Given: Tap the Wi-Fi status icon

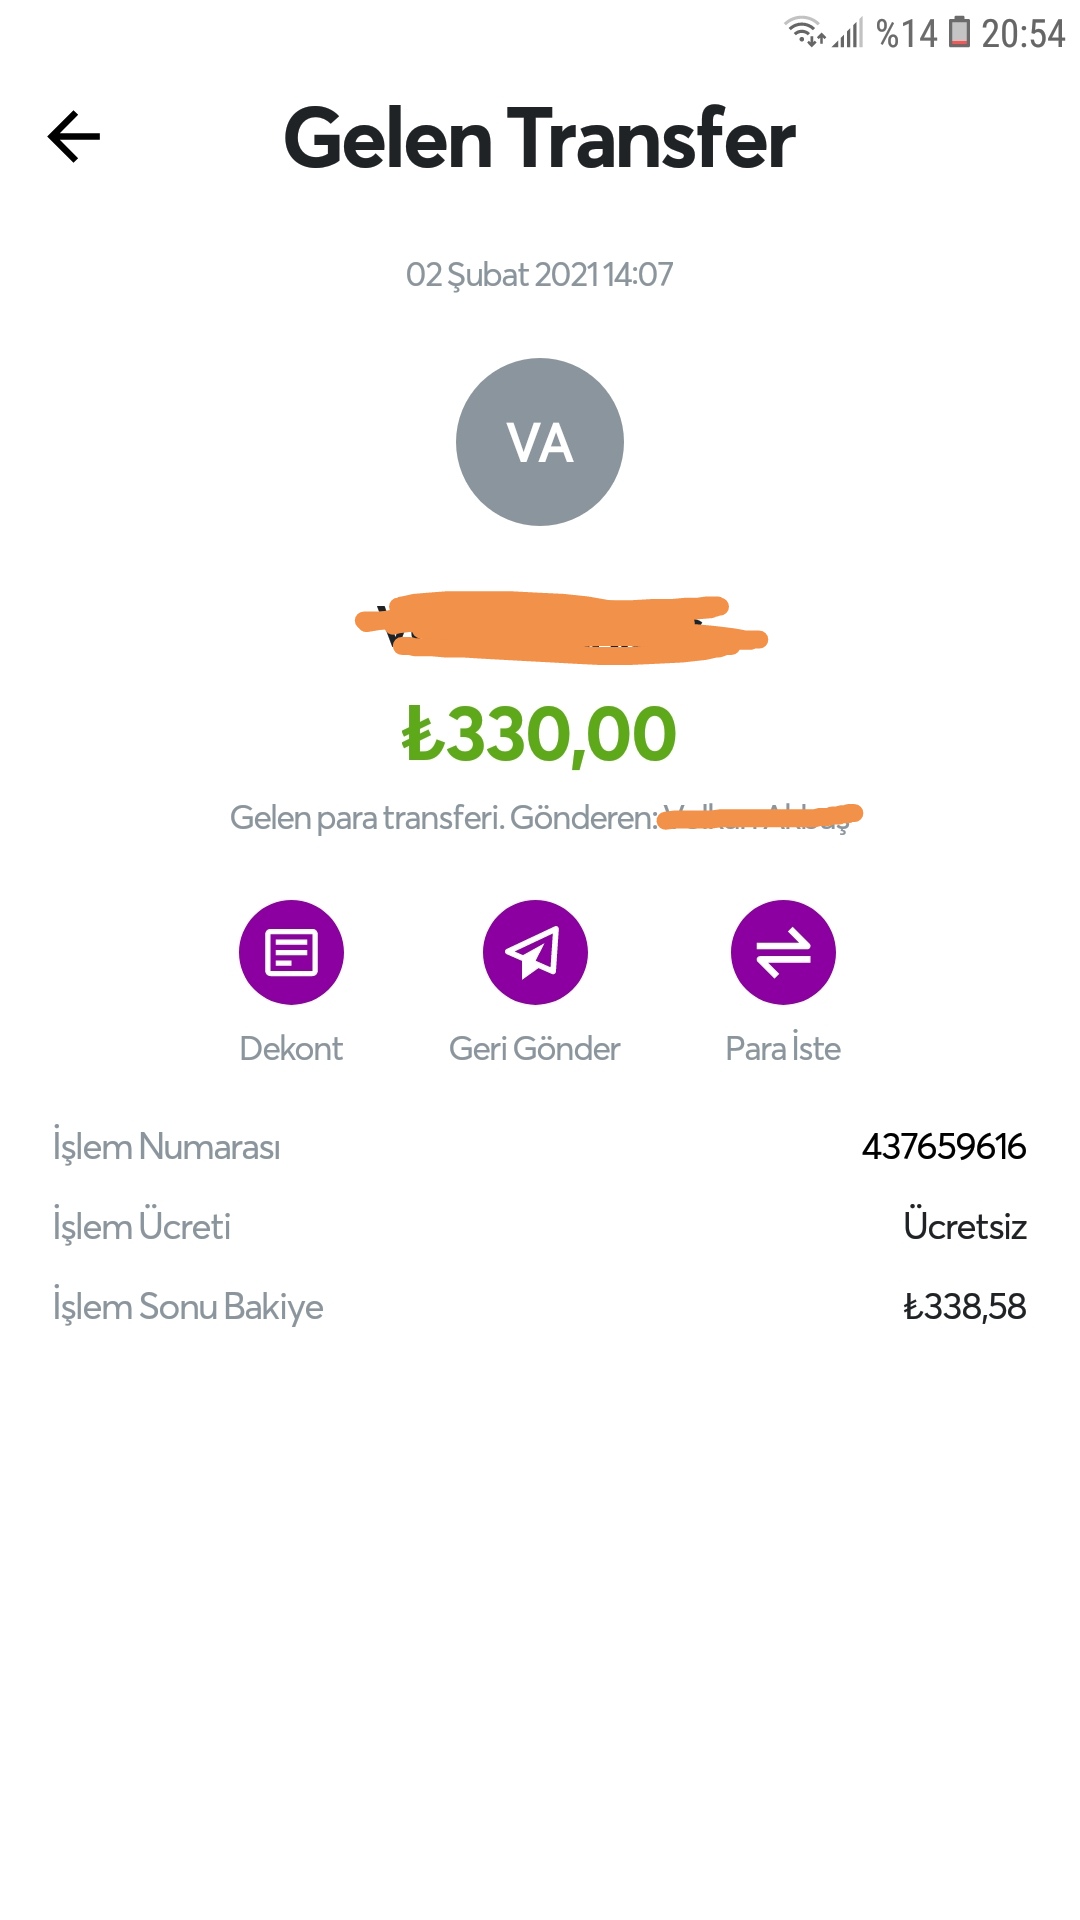Looking at the screenshot, I should 805,32.
